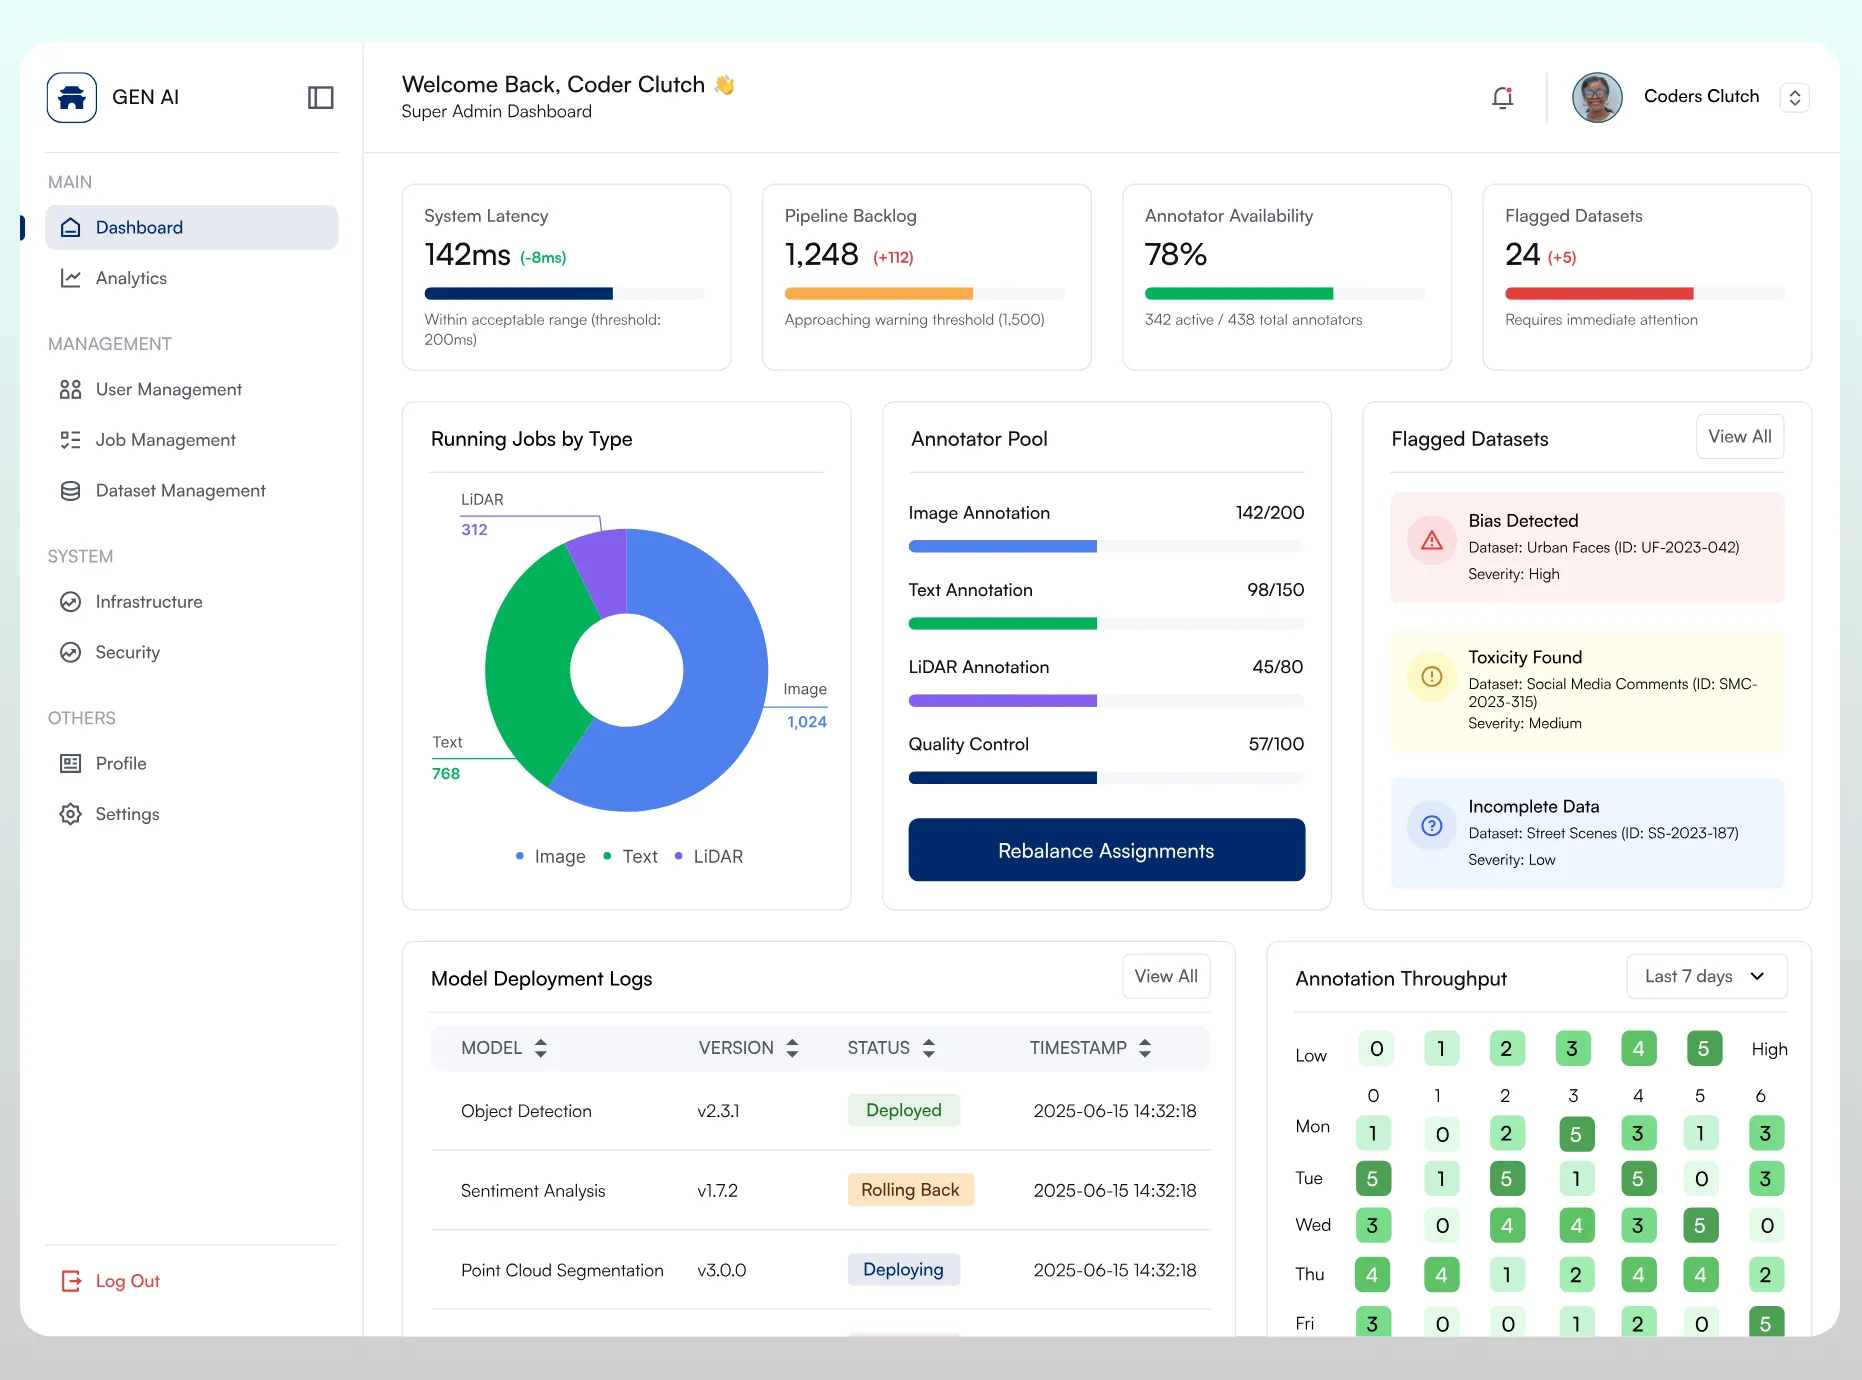Click the Incomplete Data question icon
Viewport: 1862px width, 1380px height.
1432,826
